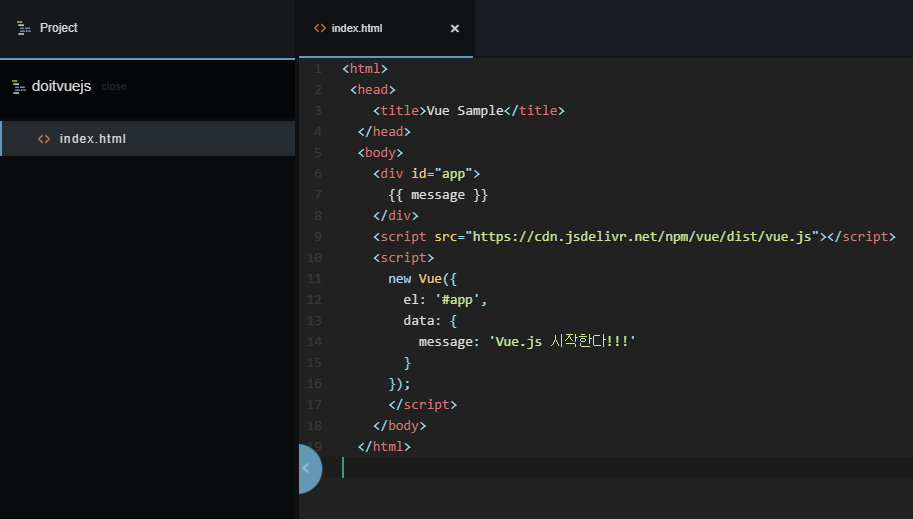Collapse the sidebar with the blue arrow button
Screen dimensions: 913x519
point(310,468)
